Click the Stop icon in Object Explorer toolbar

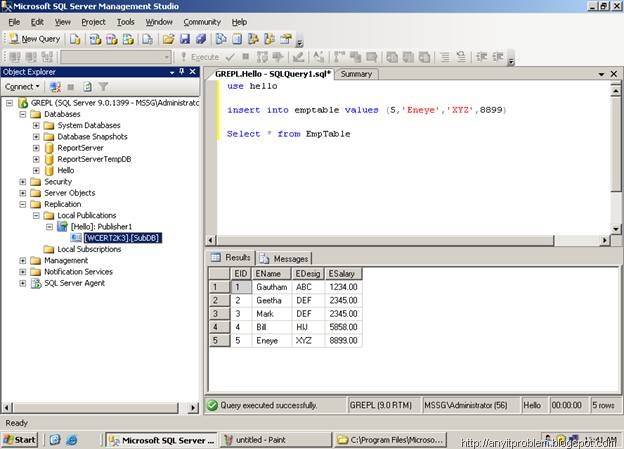[71, 87]
